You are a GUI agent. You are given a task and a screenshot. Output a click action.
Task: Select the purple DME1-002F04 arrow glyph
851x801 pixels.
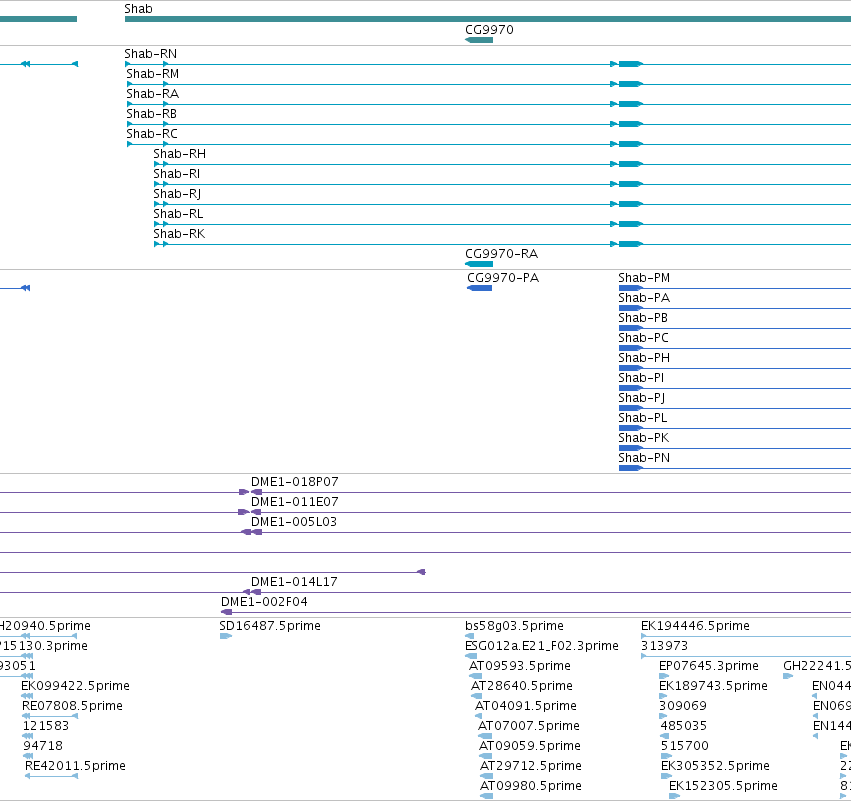click(x=226, y=612)
